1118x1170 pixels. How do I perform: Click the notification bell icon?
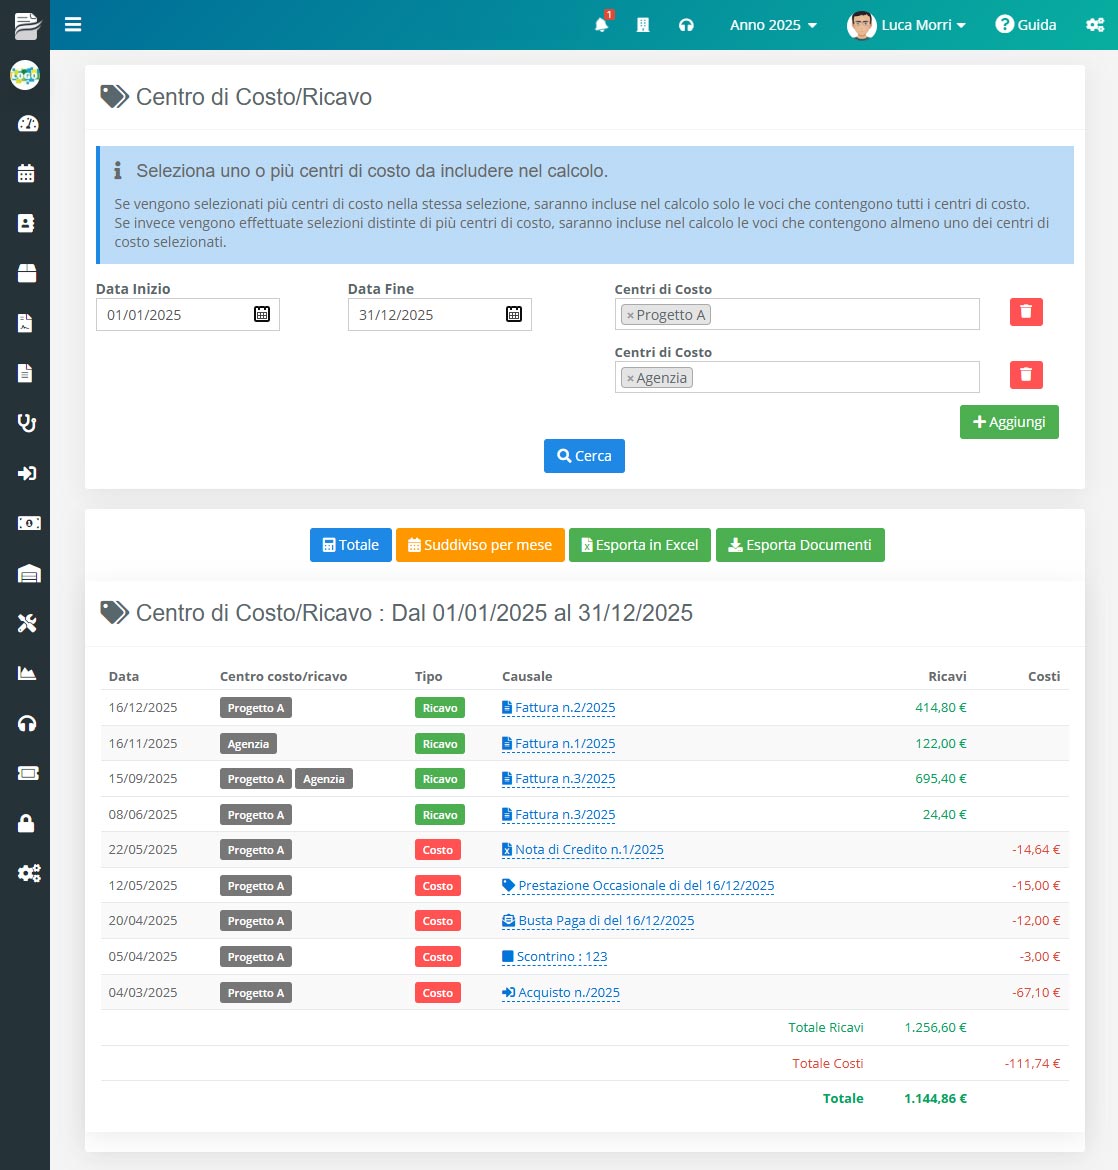601,25
